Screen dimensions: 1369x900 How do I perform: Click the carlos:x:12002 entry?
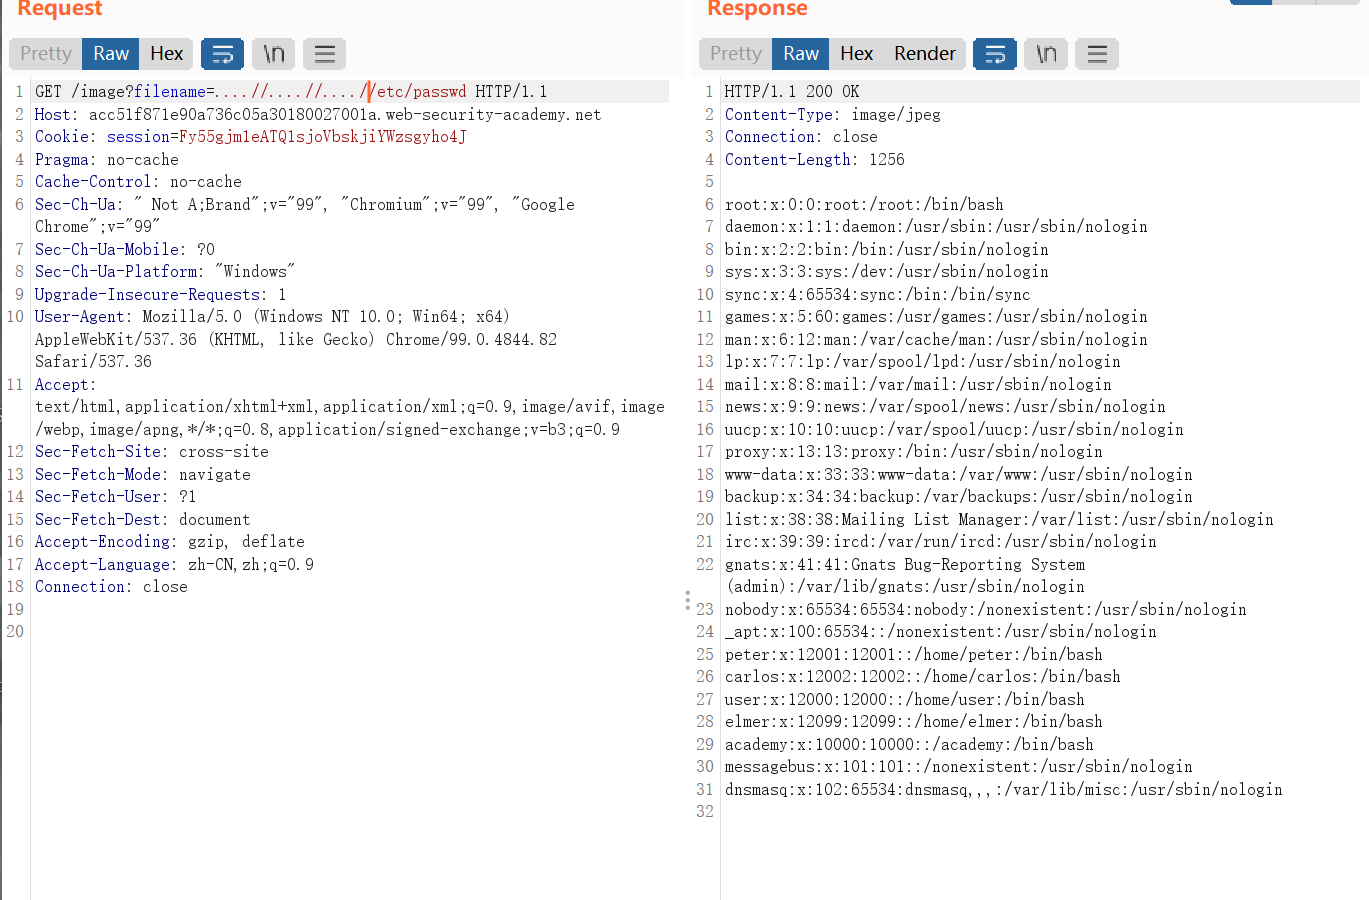923,677
